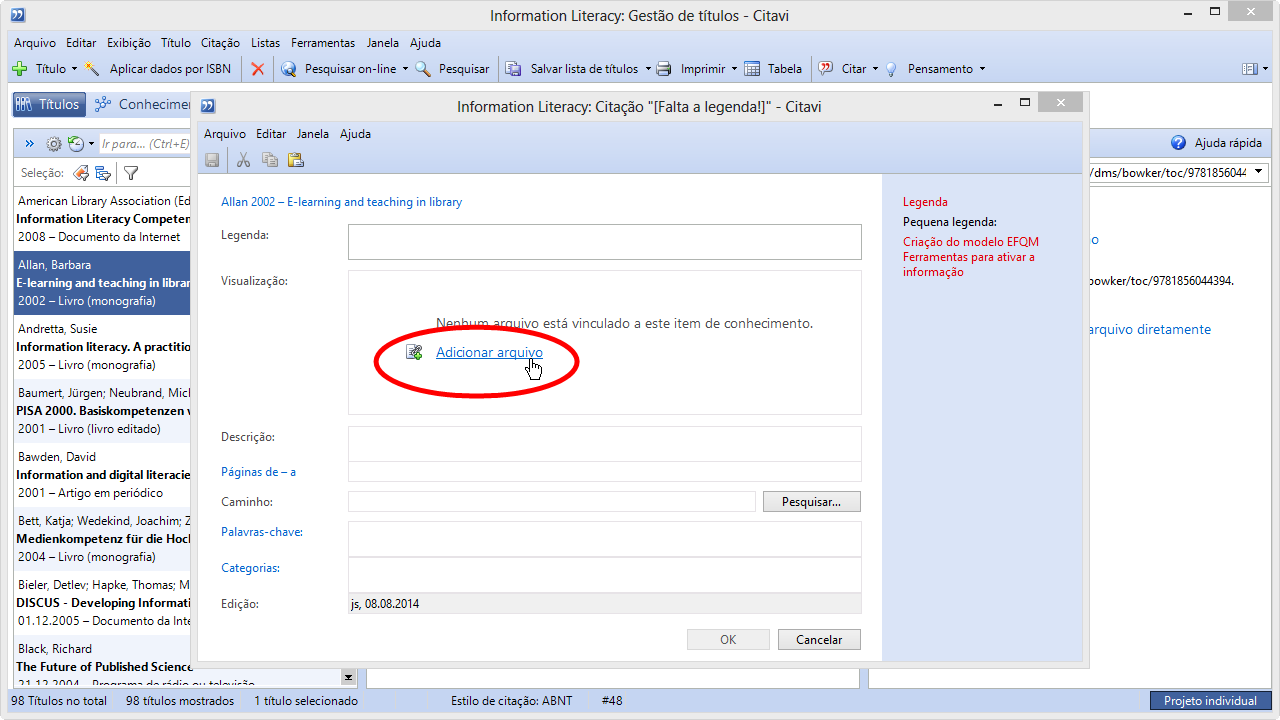
Task: Click the gear settings icon in titles panel
Action: 54,144
